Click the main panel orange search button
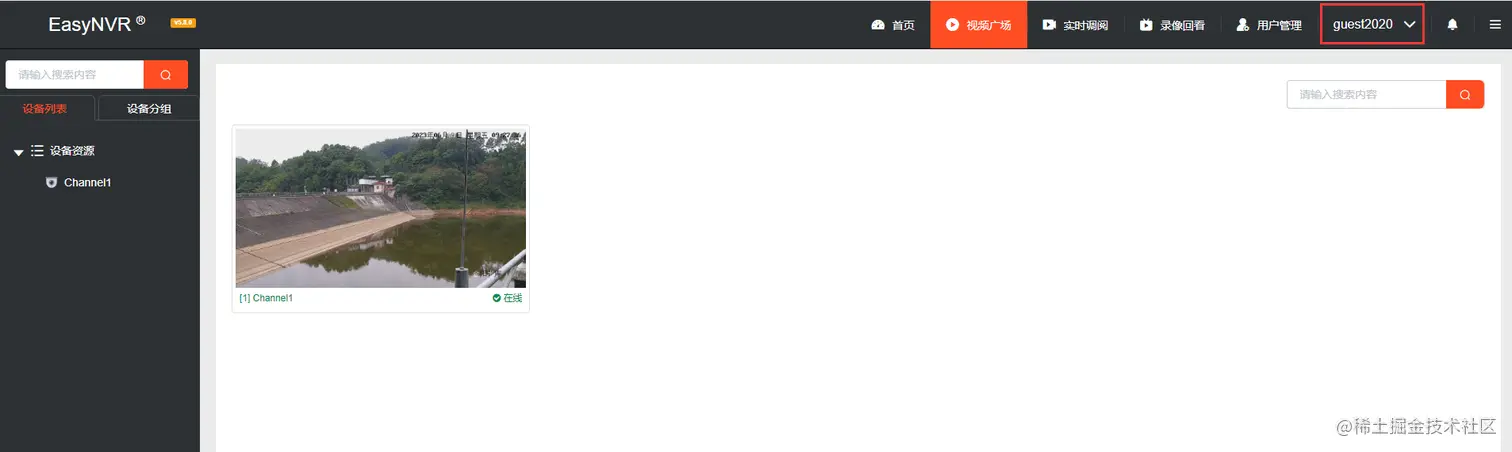 (1465, 94)
